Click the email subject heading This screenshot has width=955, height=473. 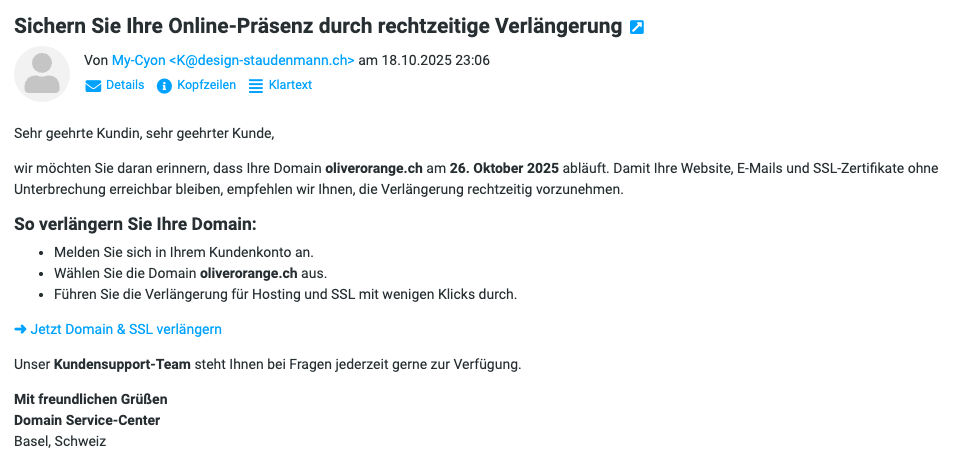[318, 27]
